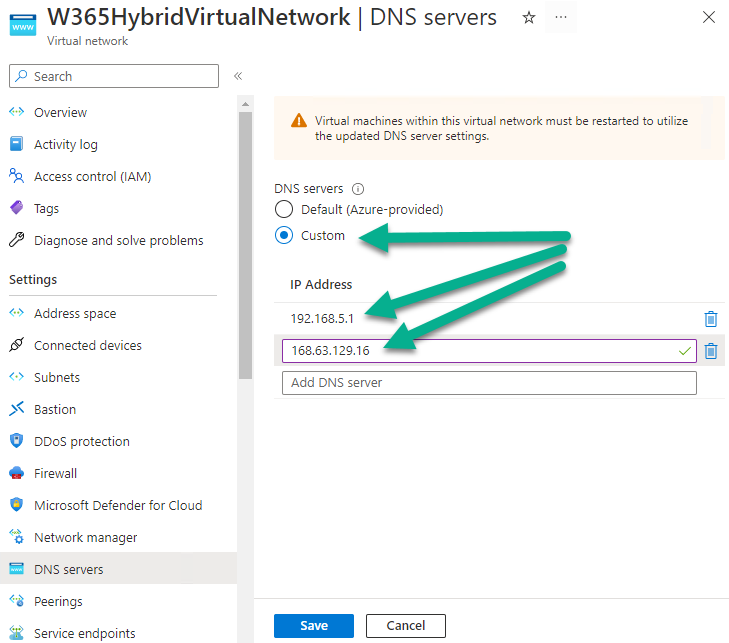This screenshot has height=643, width=729.
Task: Go to Activity log
Action: (66, 145)
